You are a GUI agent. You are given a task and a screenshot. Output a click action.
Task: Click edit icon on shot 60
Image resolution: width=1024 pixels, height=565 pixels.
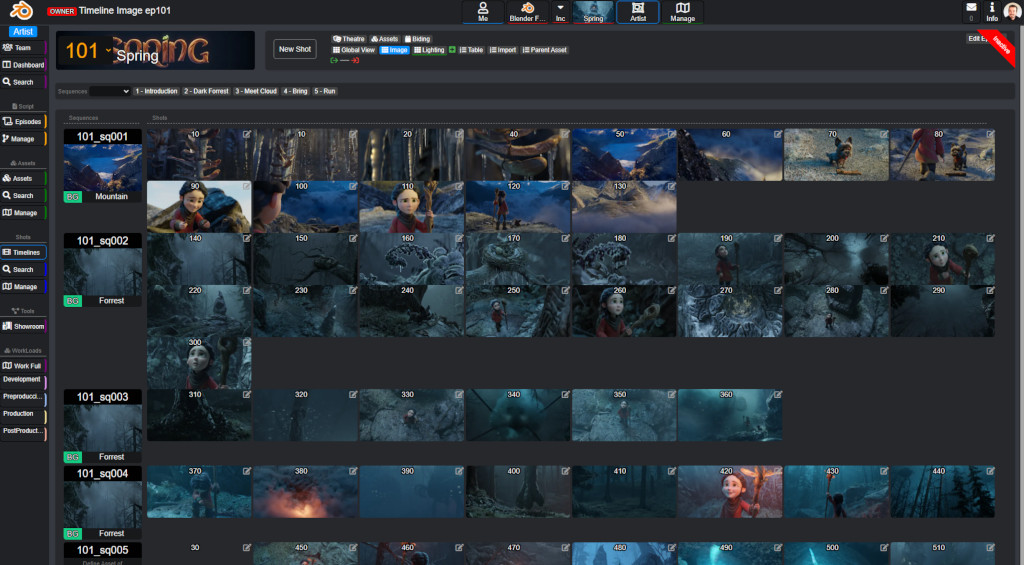pyautogui.click(x=778, y=134)
